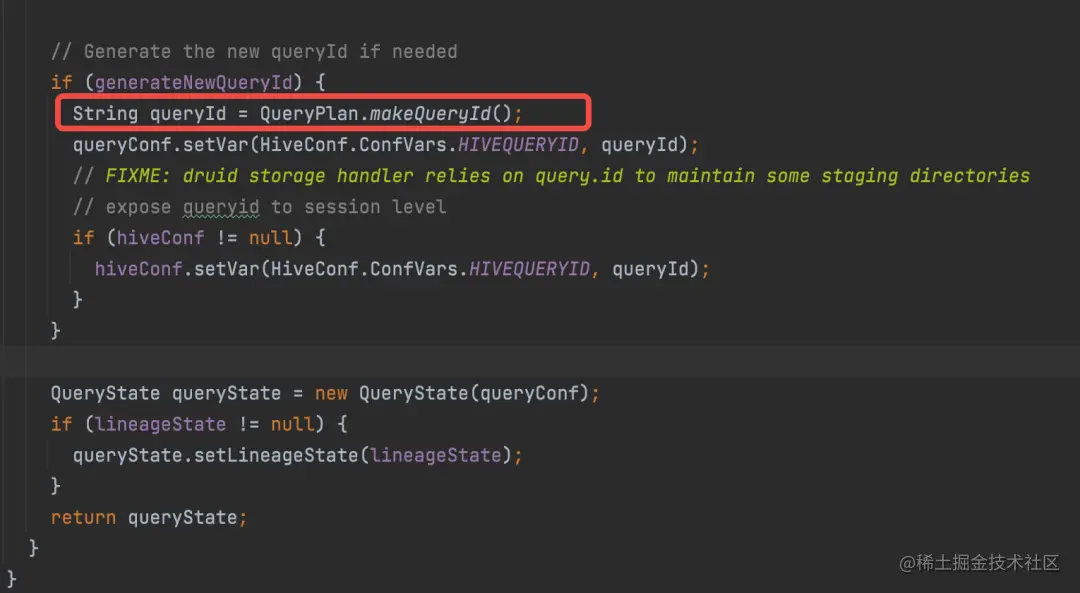The width and height of the screenshot is (1080, 593).
Task: Click 'new' keyword in QueryState construction
Action: [x=331, y=393]
